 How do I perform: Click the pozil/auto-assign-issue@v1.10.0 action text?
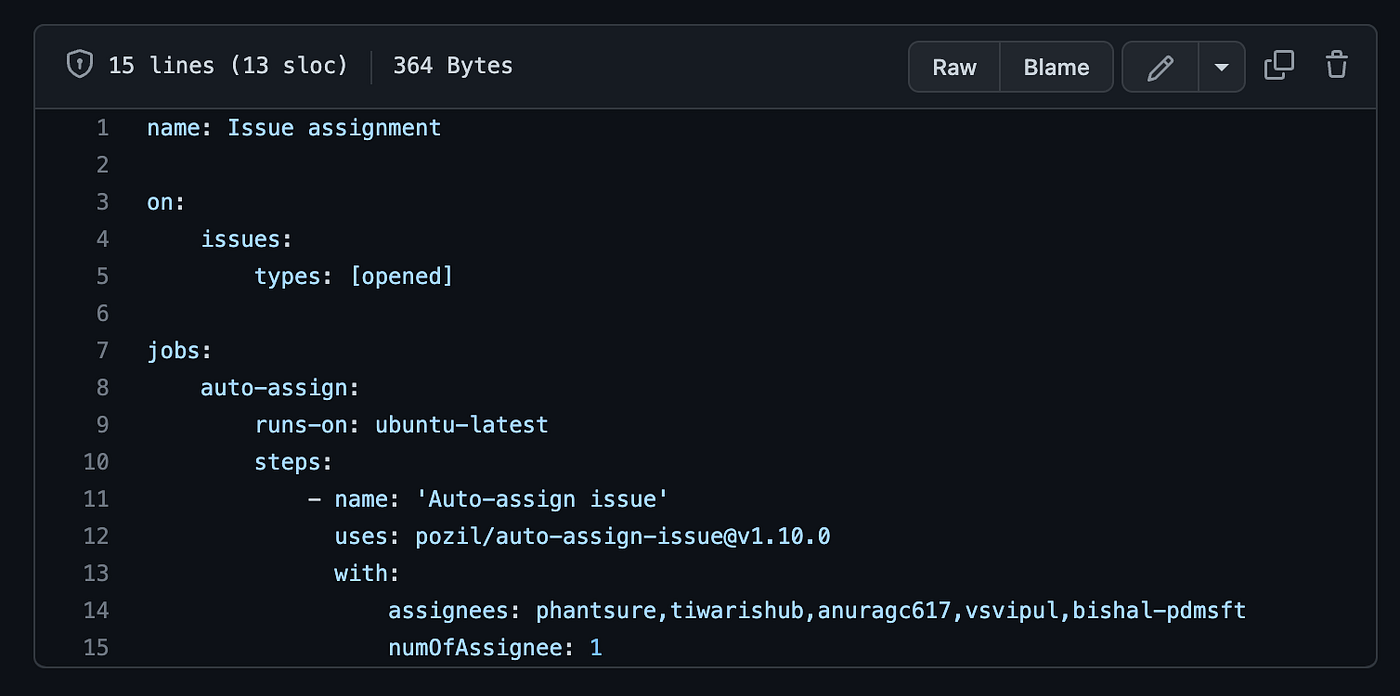622,536
